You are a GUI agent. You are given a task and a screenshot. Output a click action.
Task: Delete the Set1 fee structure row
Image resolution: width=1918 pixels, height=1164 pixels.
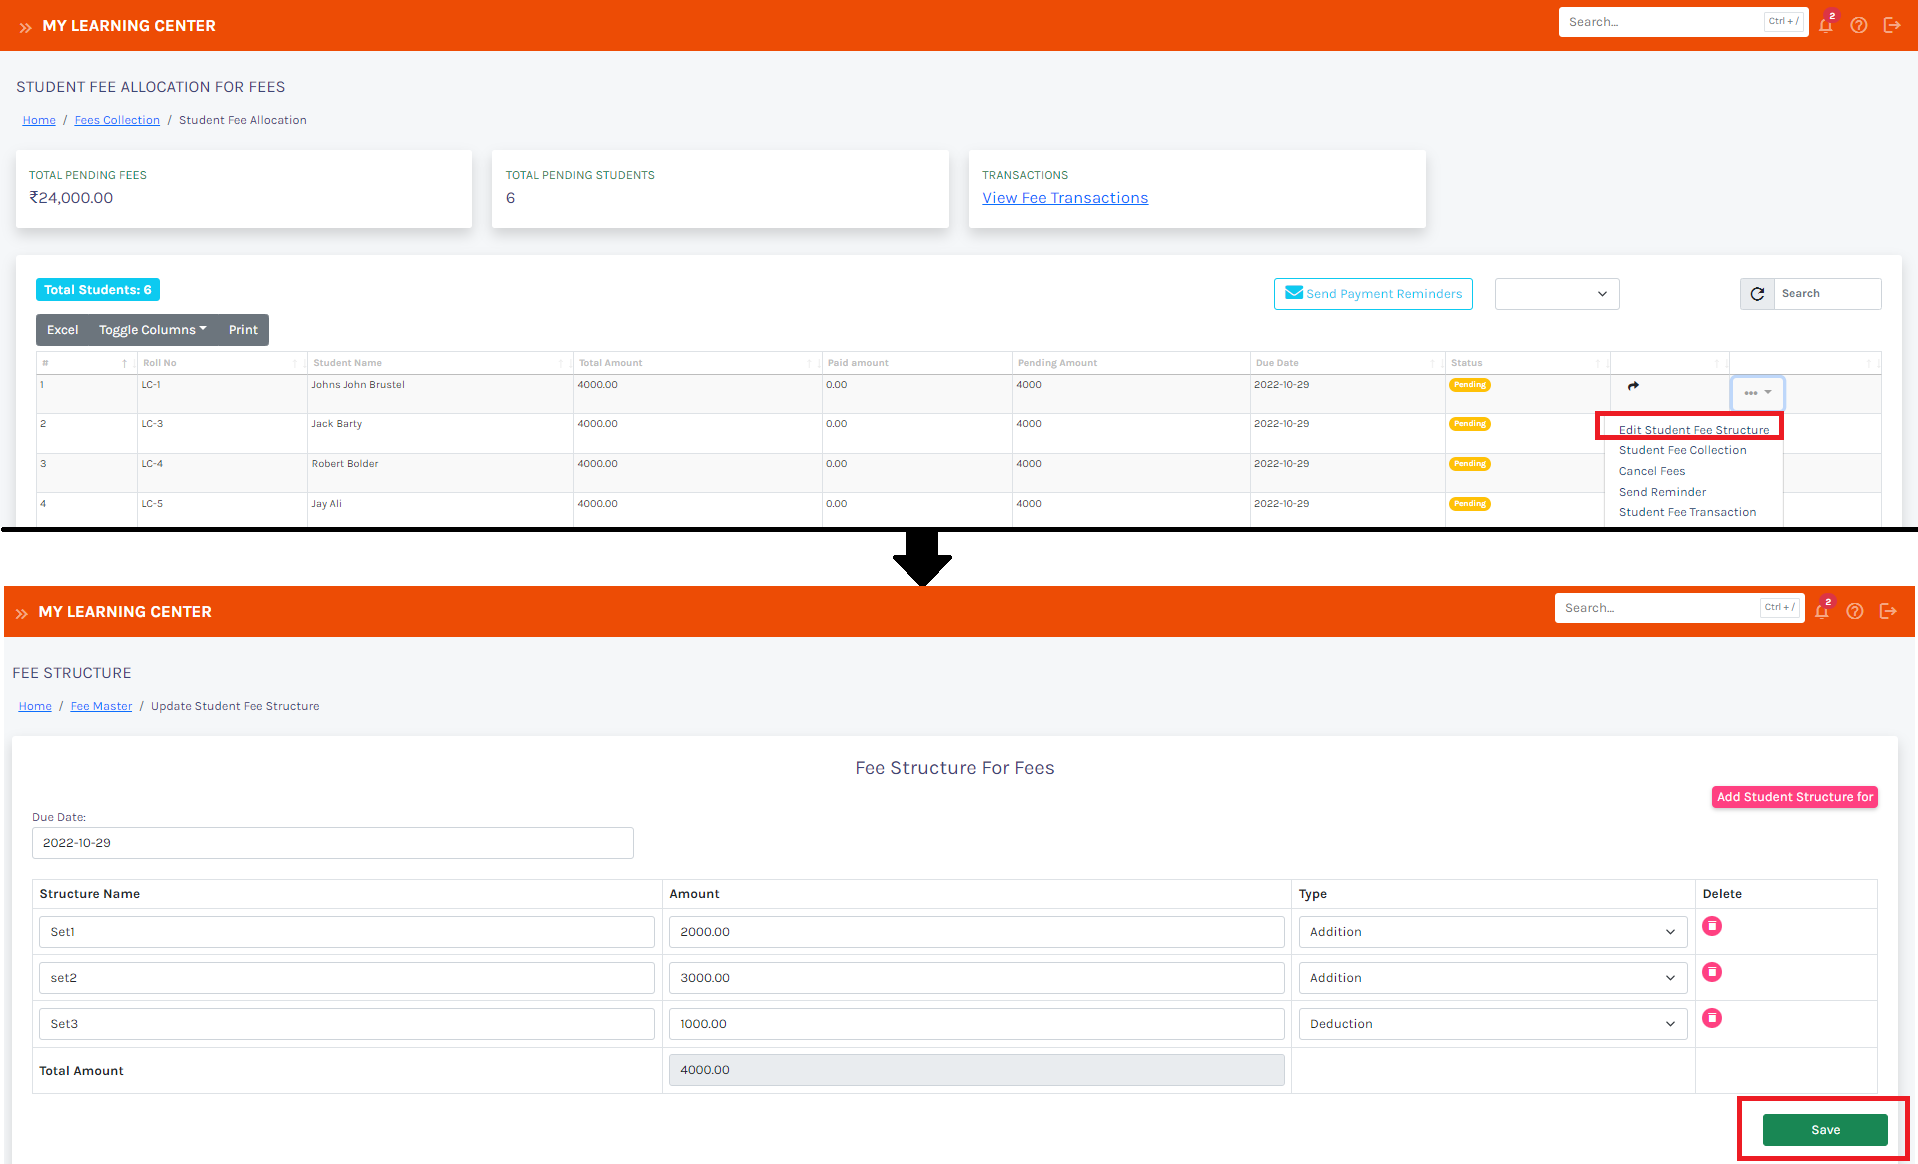(1712, 926)
